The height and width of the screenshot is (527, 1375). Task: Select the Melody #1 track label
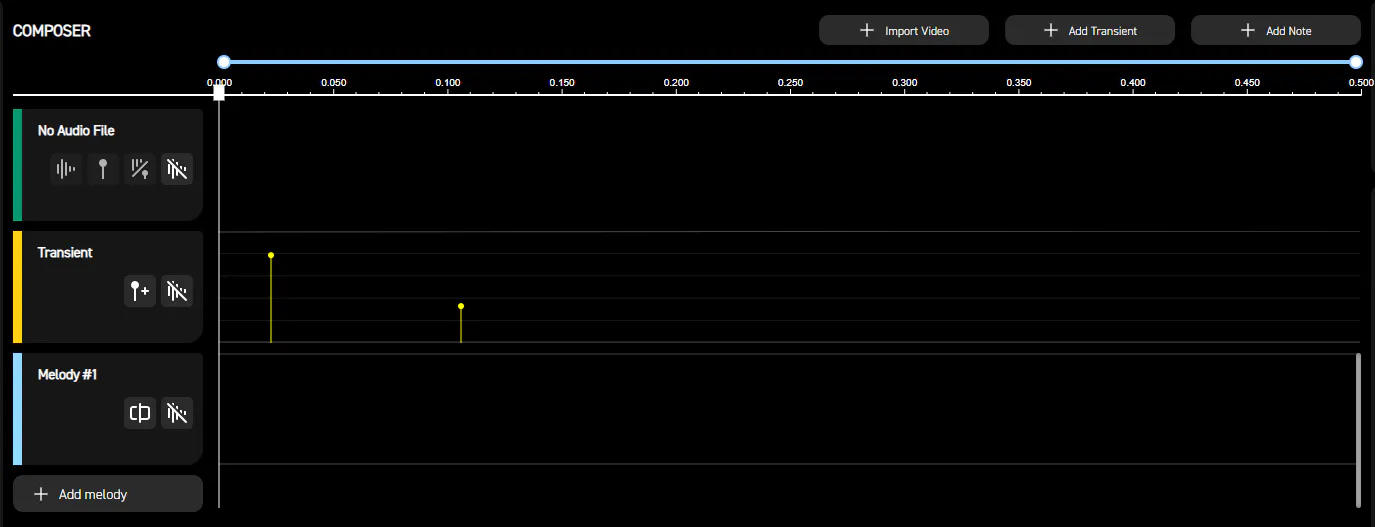(67, 375)
